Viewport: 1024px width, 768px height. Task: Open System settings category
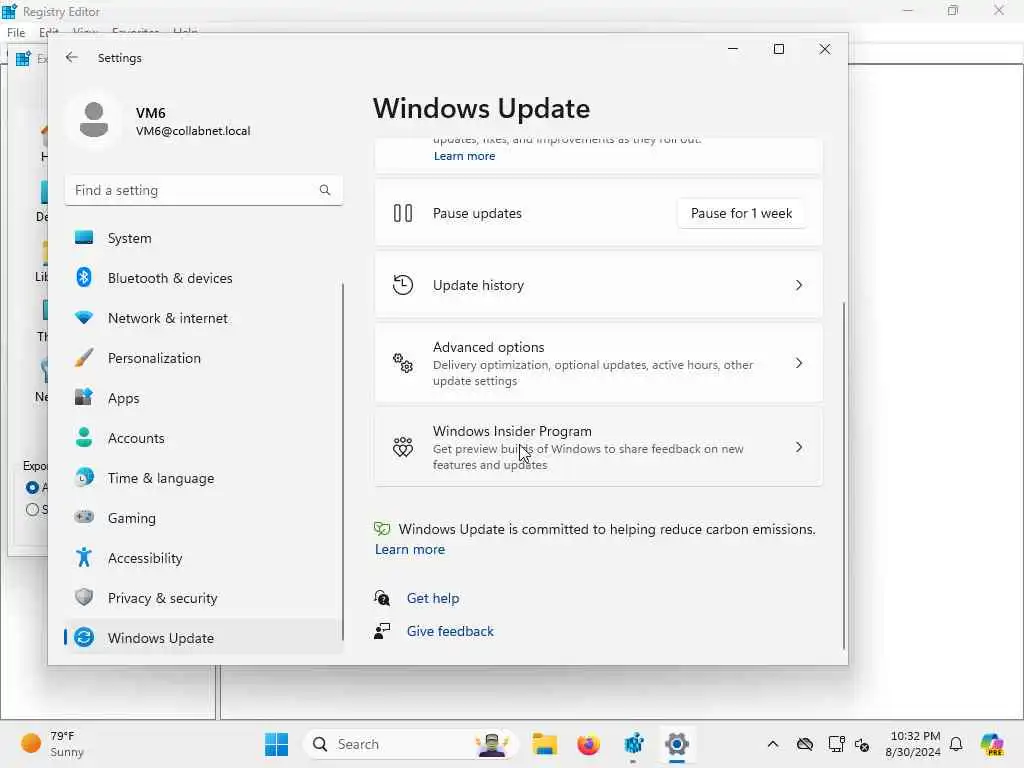coord(204,238)
